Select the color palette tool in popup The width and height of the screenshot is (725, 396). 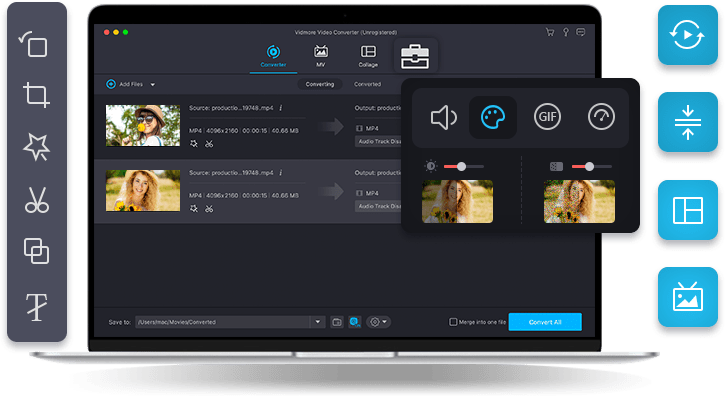492,117
